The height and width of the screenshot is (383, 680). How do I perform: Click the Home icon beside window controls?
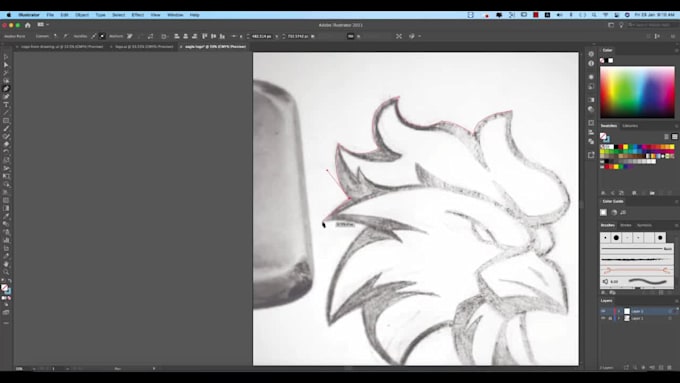(x=28, y=25)
